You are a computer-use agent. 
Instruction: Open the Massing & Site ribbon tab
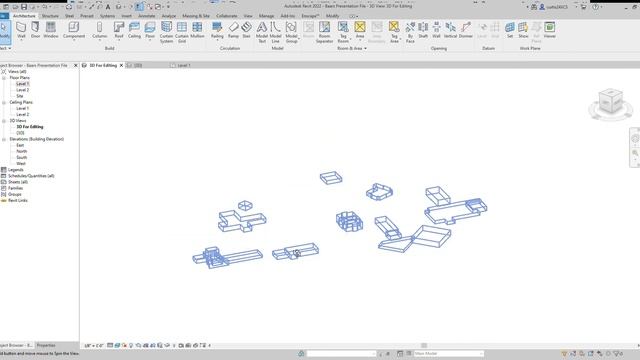point(196,16)
